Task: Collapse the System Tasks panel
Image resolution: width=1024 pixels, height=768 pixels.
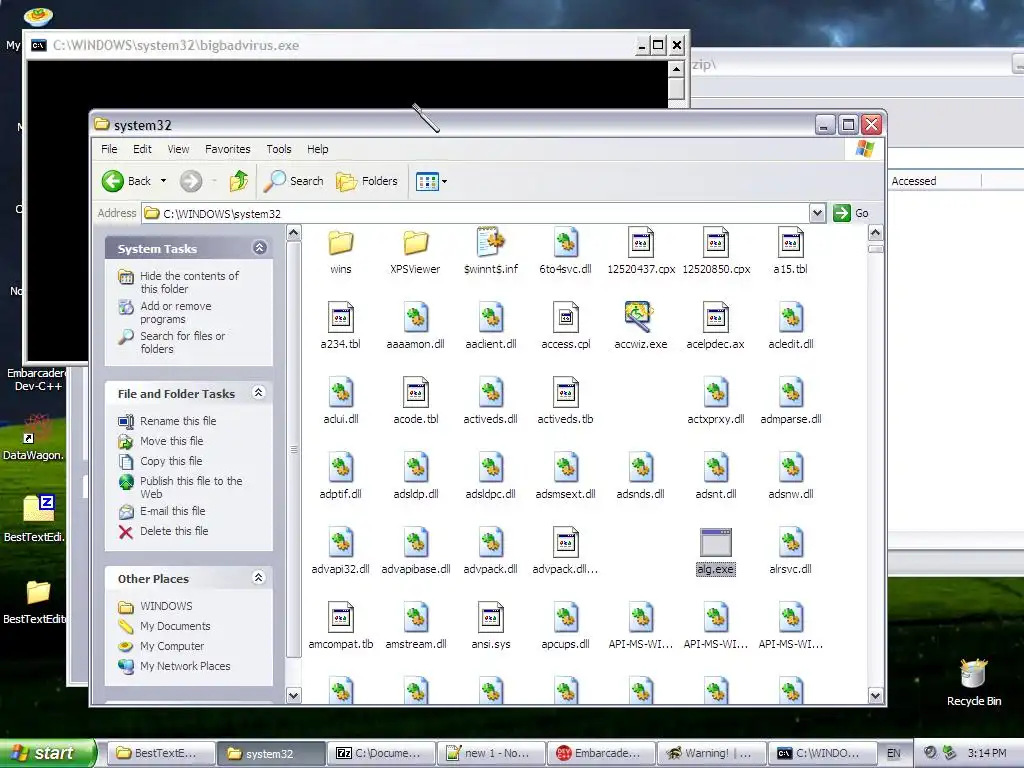Action: [259, 248]
